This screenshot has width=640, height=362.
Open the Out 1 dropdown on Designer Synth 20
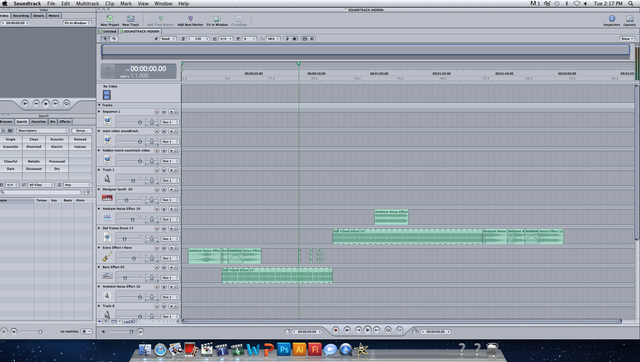[x=169, y=200]
